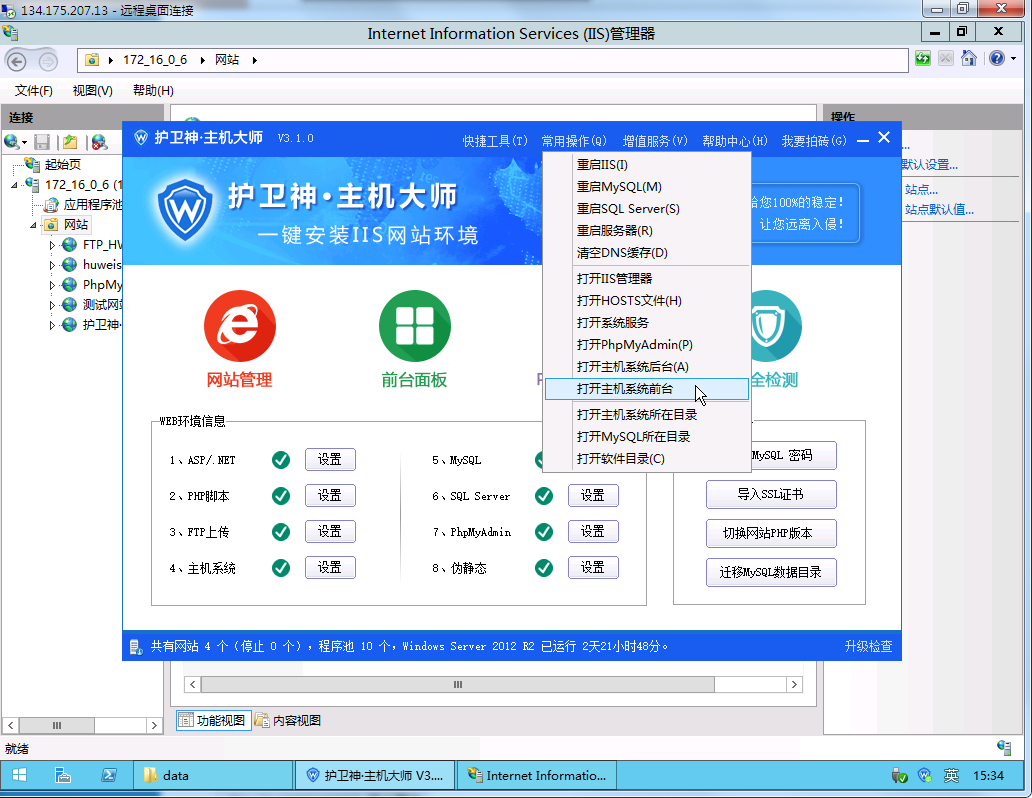Screen dimensions: 1032x798
Task: Switch to 功能视图 tab
Action: point(213,720)
